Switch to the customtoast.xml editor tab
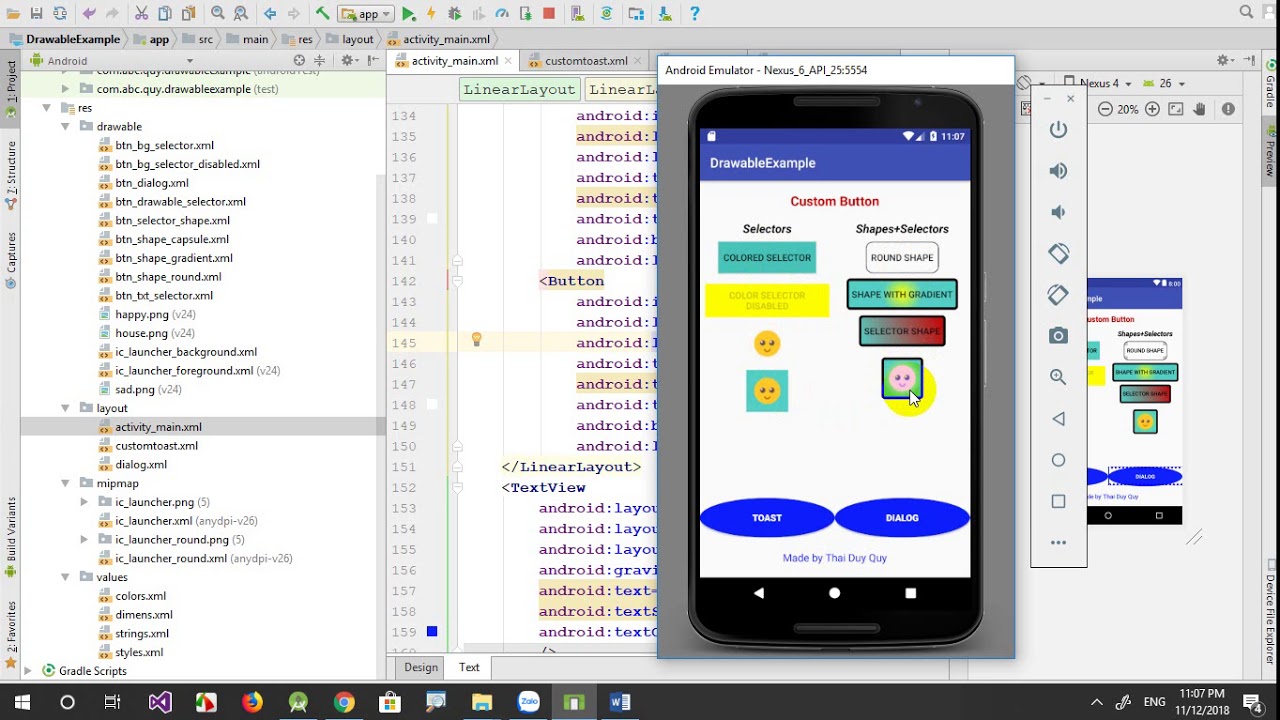 coord(585,61)
